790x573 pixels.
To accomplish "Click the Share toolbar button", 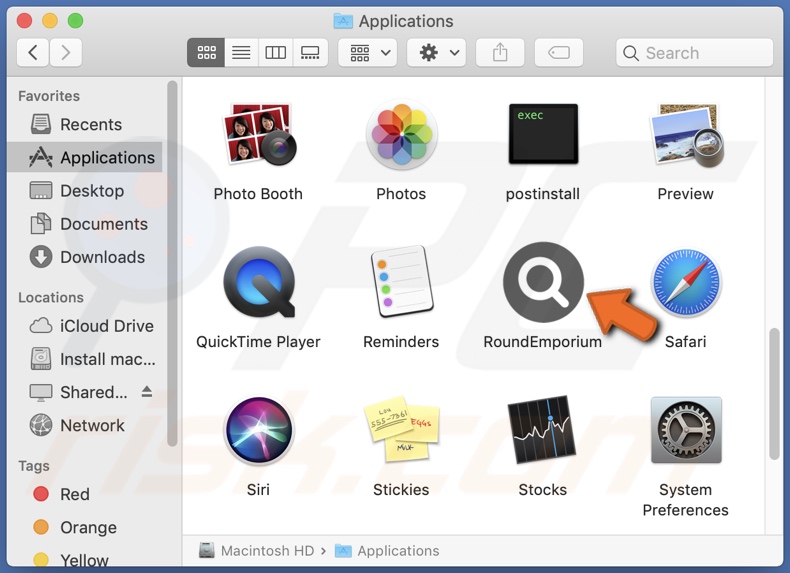I will (500, 52).
